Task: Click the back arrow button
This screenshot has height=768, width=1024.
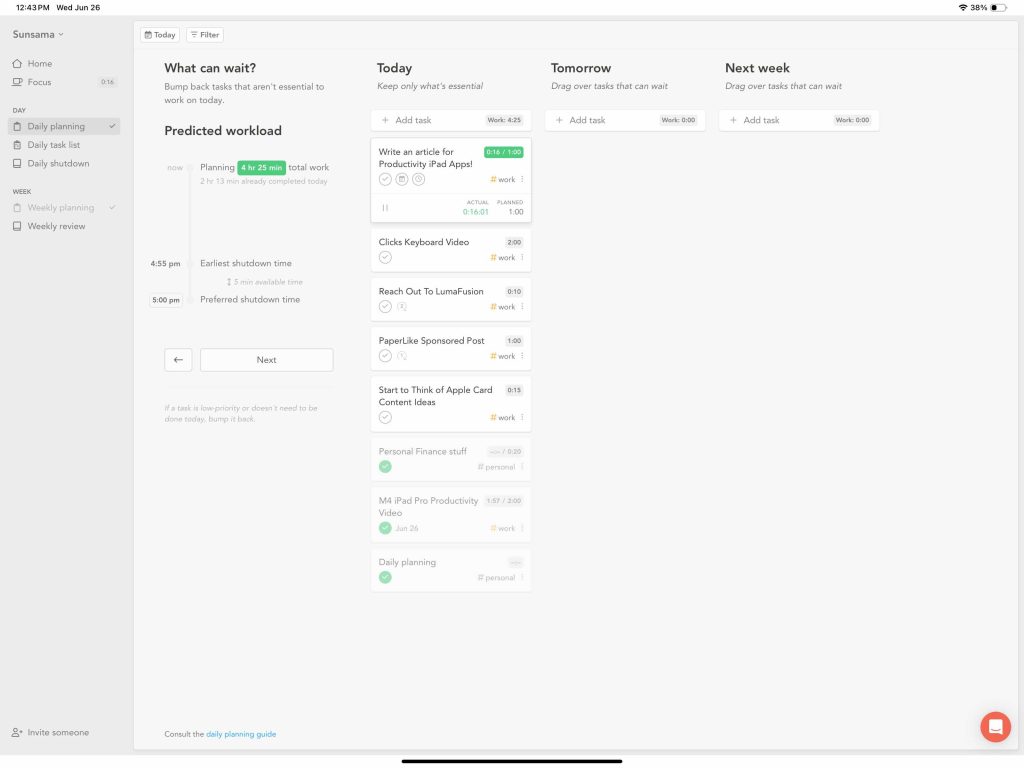Action: (x=178, y=360)
